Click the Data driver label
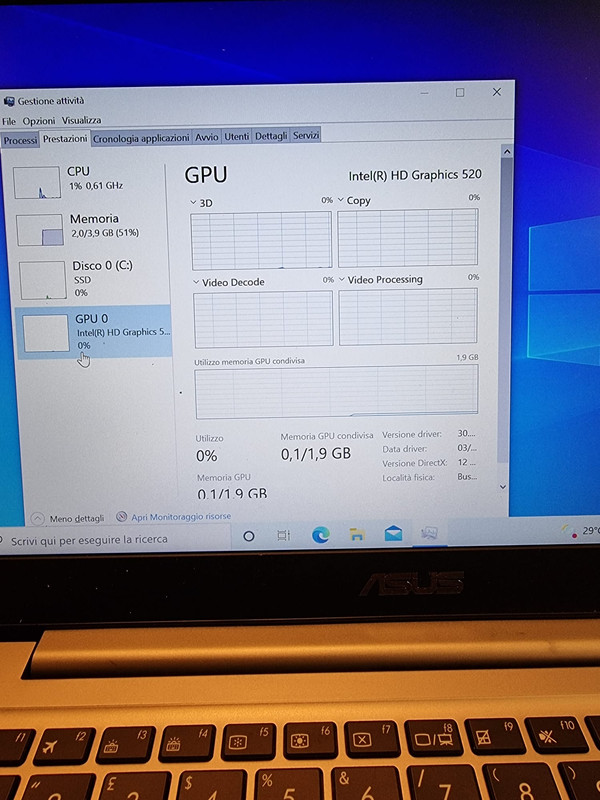Screen dimensions: 600x800 tap(405, 449)
